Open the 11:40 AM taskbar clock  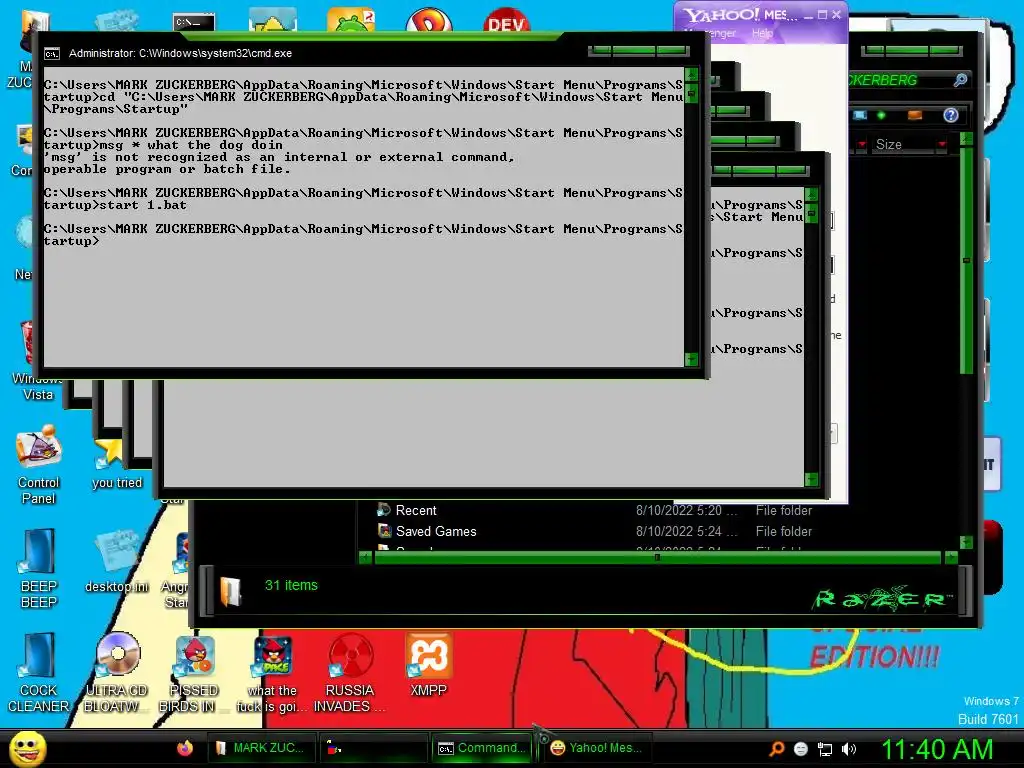[x=936, y=749]
